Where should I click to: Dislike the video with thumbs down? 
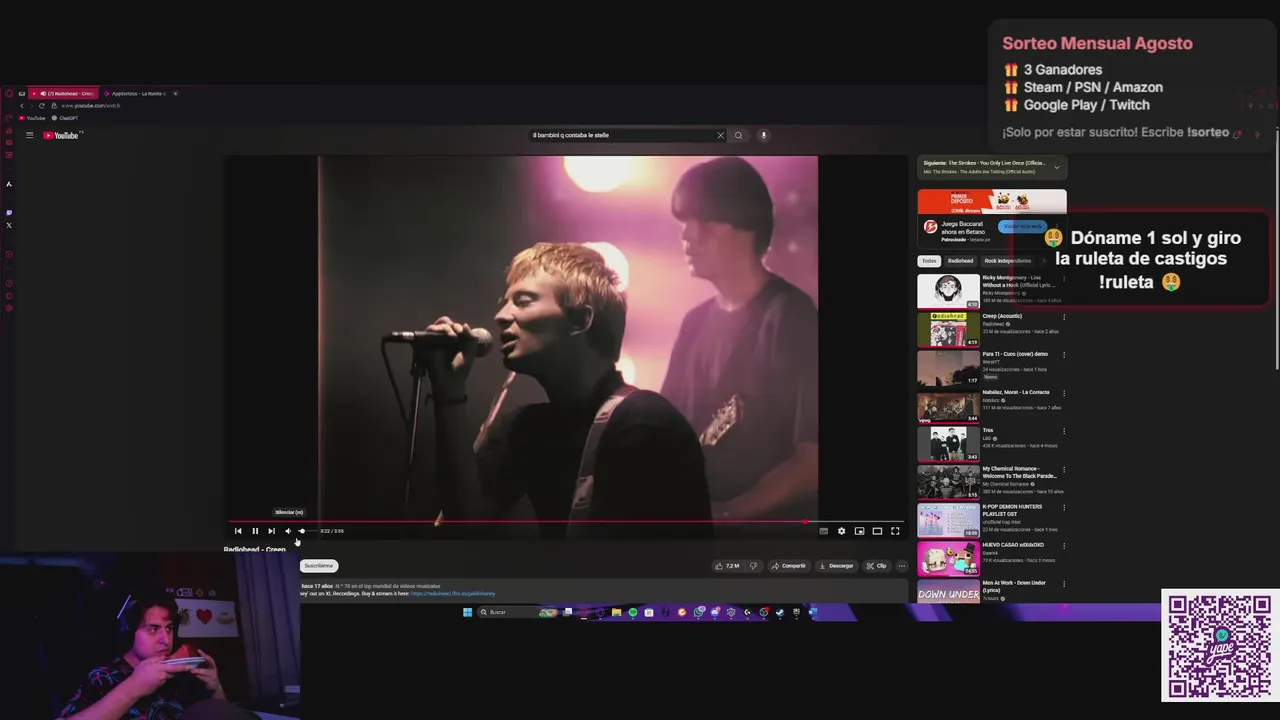pos(754,566)
